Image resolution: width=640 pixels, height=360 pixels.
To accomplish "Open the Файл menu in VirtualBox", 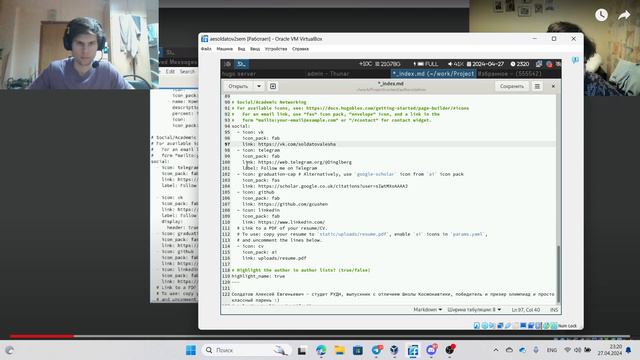I will coord(206,49).
